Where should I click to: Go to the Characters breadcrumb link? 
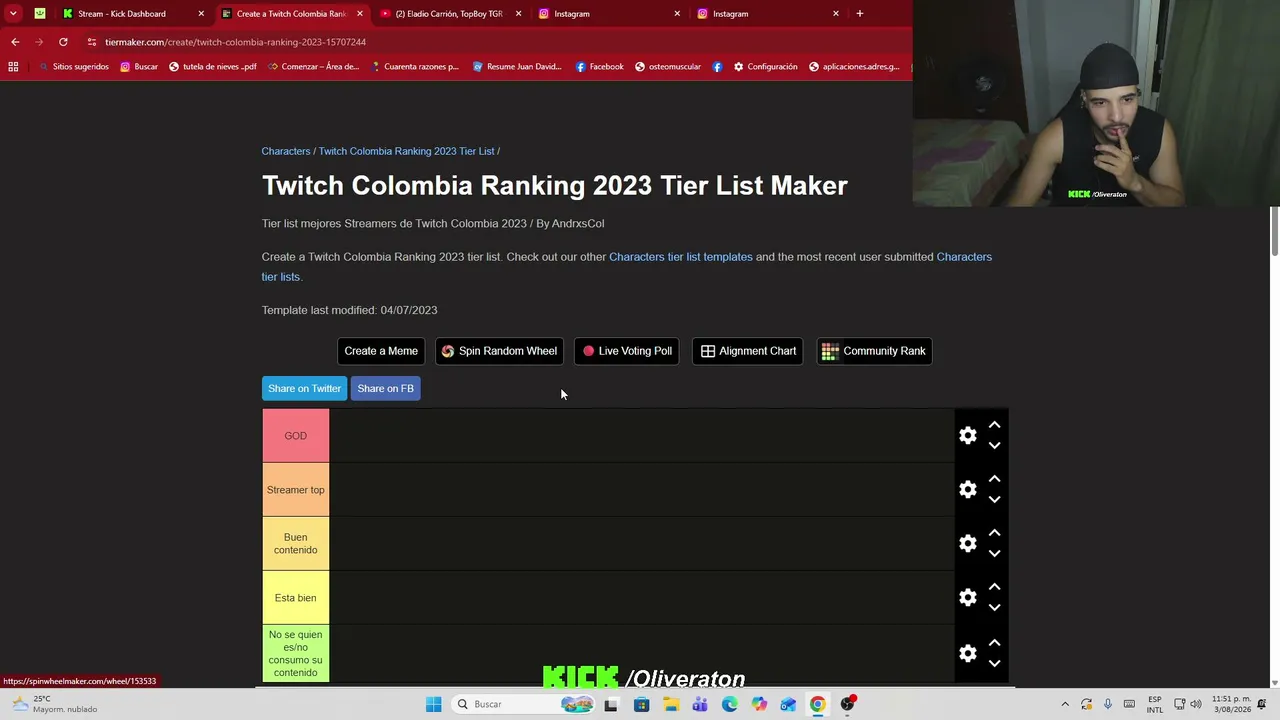pyautogui.click(x=286, y=151)
